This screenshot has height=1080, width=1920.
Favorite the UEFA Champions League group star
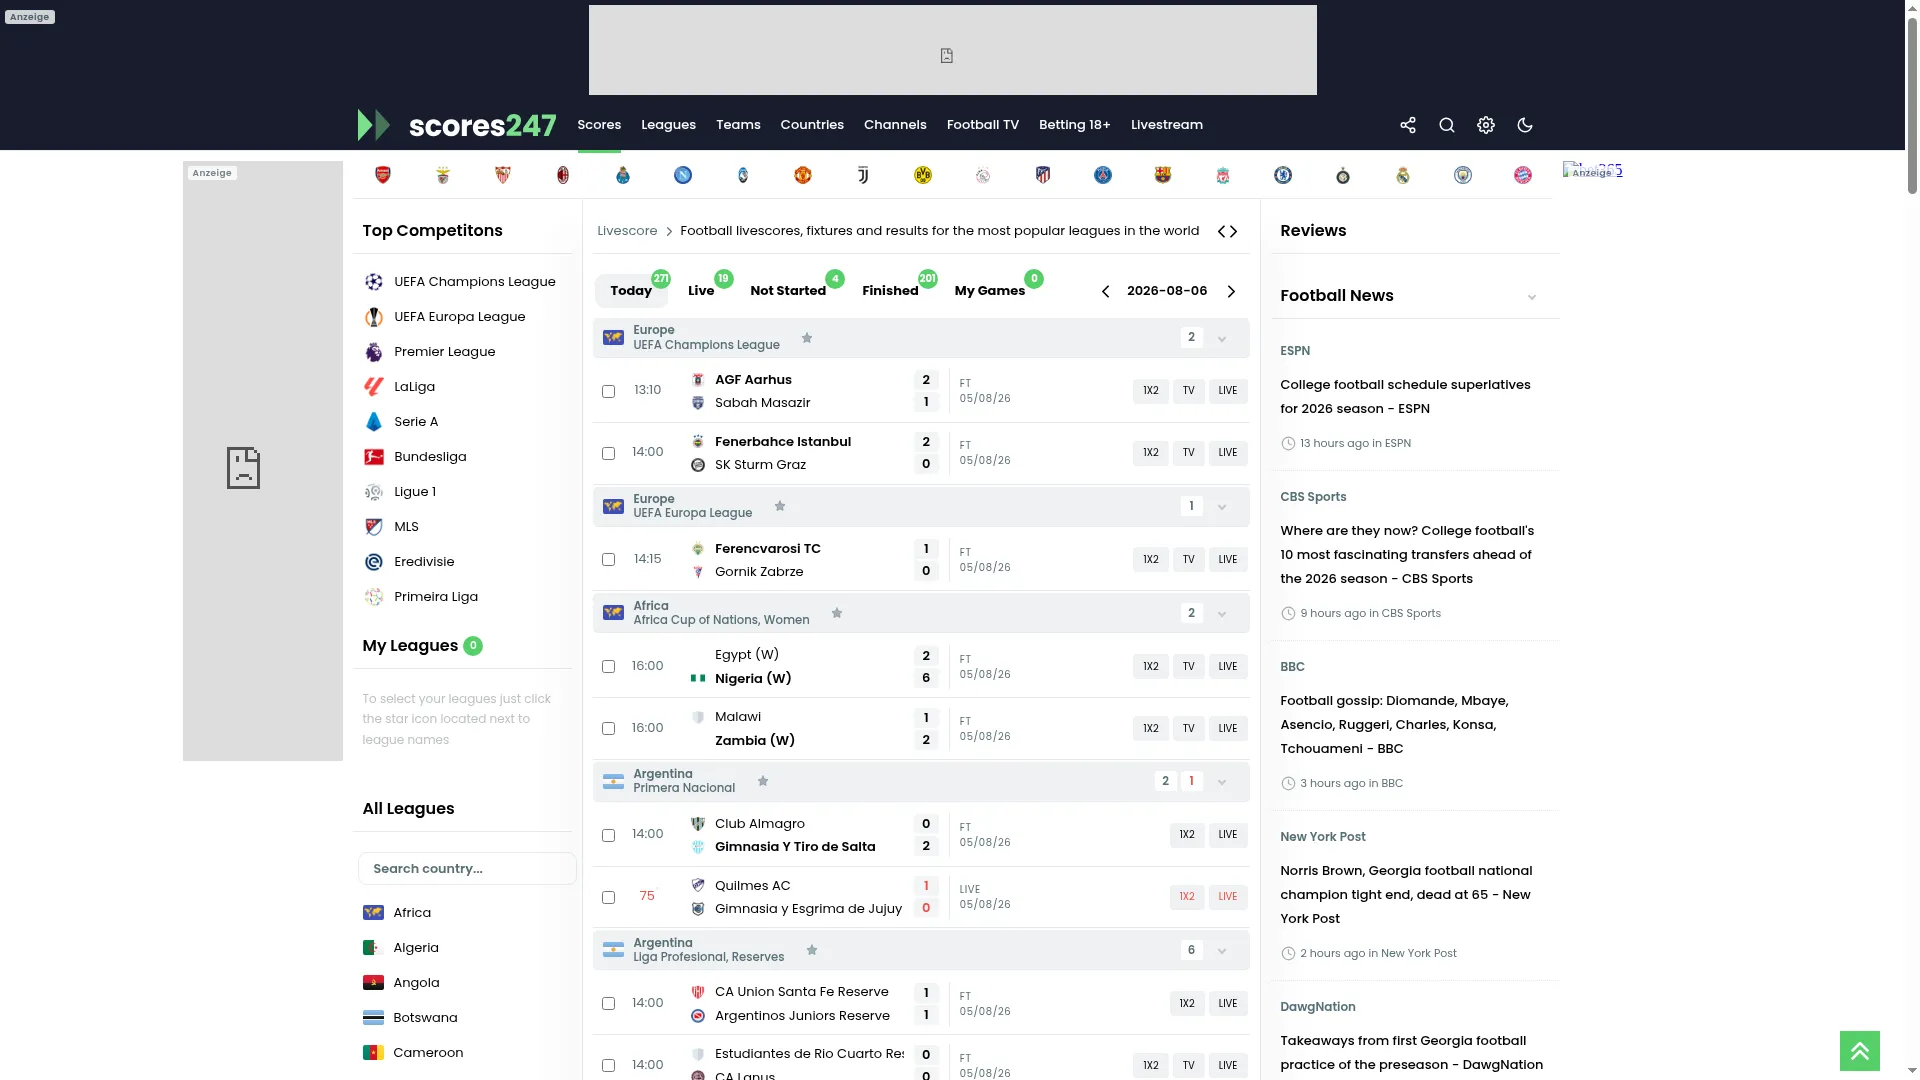(807, 338)
